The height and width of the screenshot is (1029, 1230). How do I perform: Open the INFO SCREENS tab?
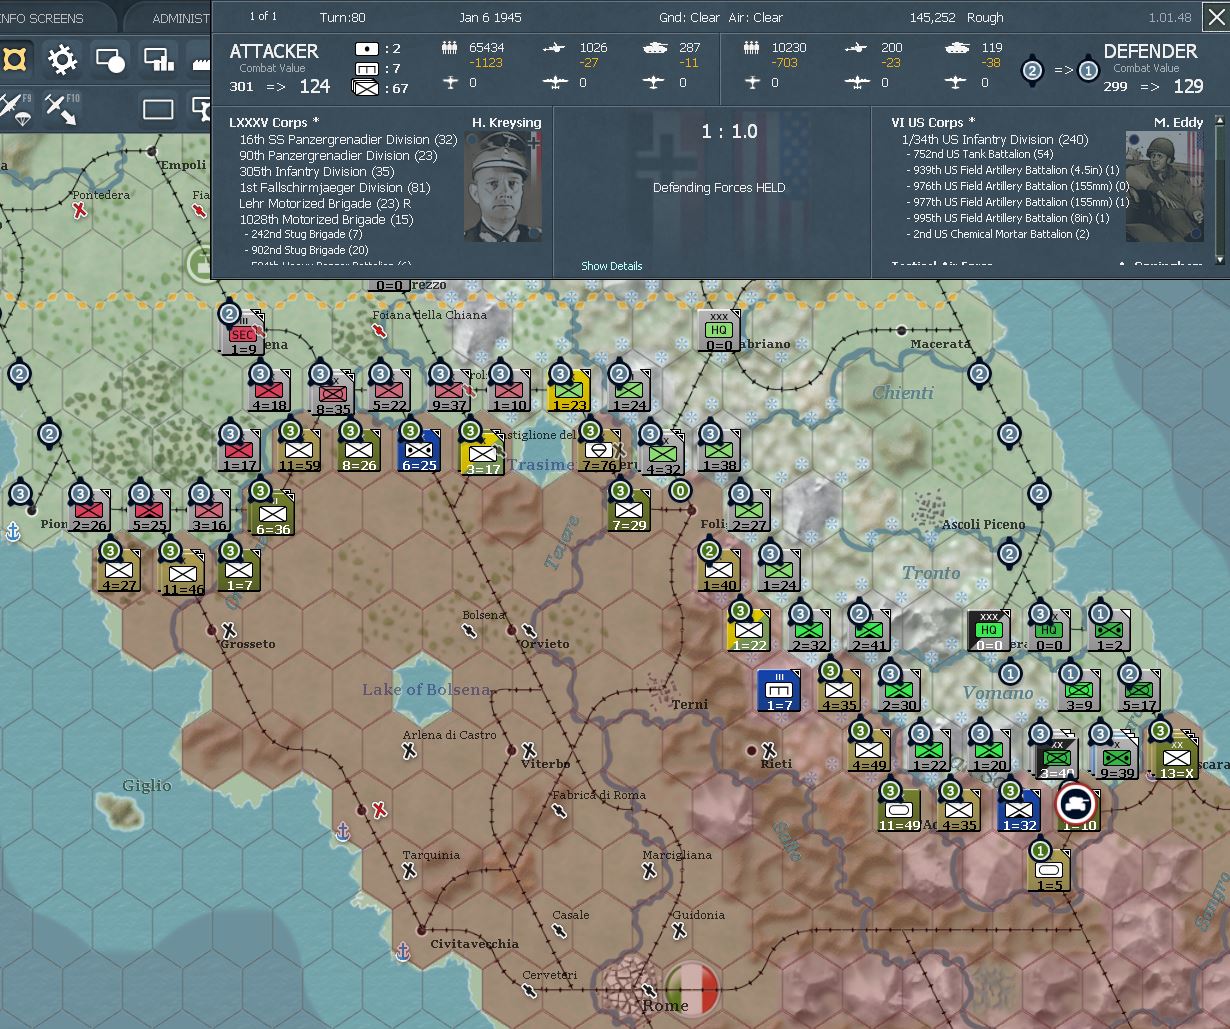pos(43,18)
